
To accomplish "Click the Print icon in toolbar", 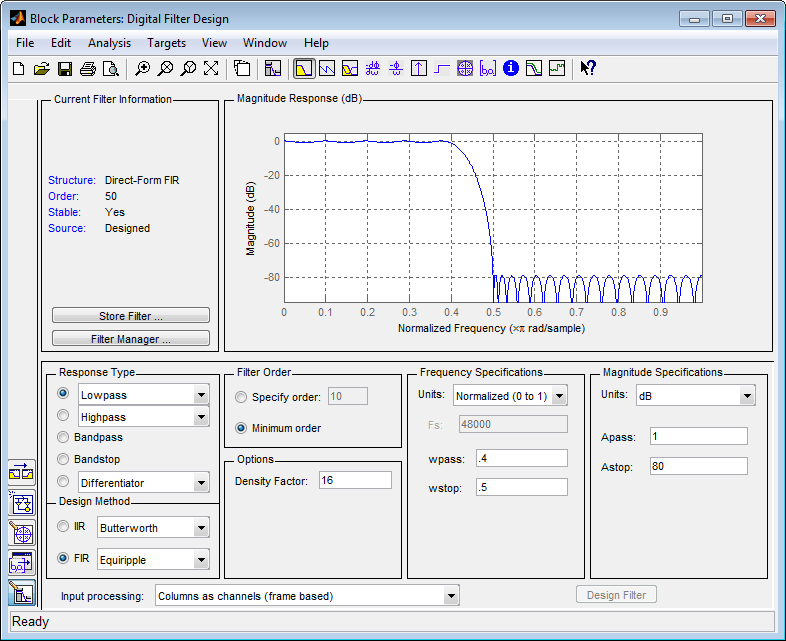I will click(x=87, y=69).
